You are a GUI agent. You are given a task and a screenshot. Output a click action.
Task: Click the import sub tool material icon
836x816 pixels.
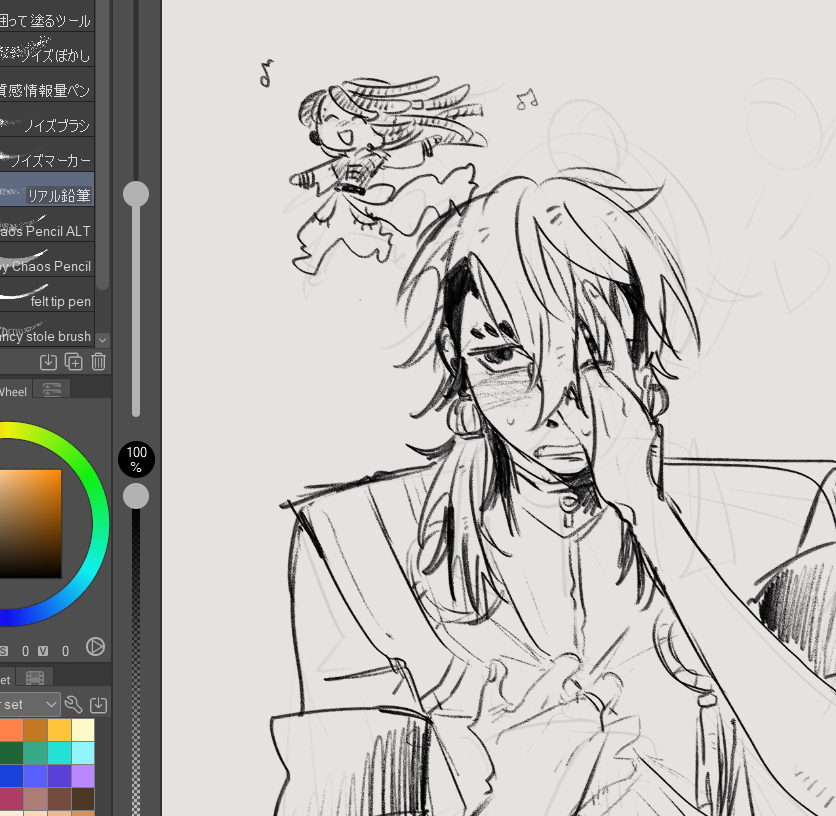(49, 362)
